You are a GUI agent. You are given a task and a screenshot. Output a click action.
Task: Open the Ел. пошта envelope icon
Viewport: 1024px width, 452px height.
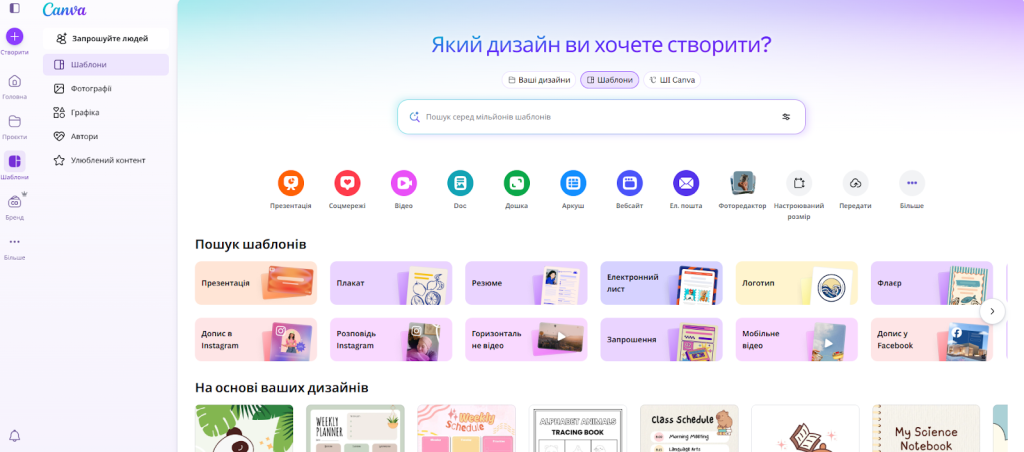[686, 183]
